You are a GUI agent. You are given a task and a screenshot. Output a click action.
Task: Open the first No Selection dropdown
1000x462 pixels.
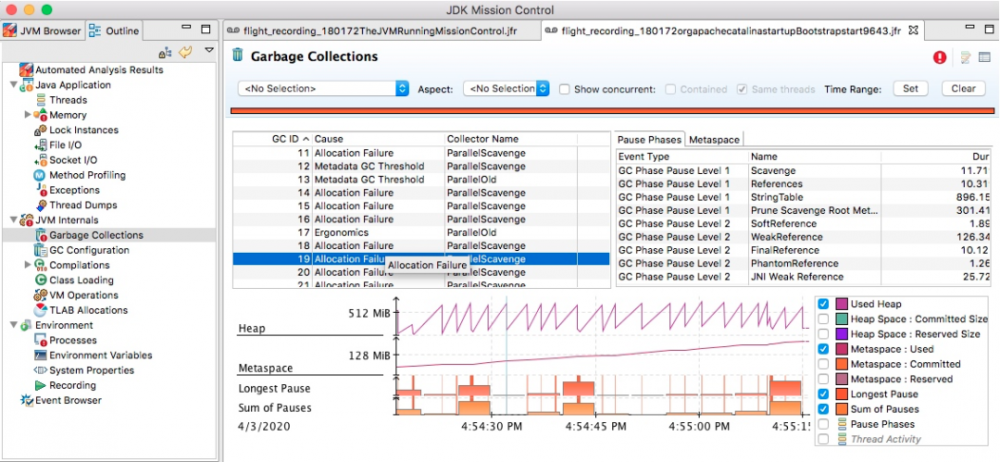click(323, 89)
